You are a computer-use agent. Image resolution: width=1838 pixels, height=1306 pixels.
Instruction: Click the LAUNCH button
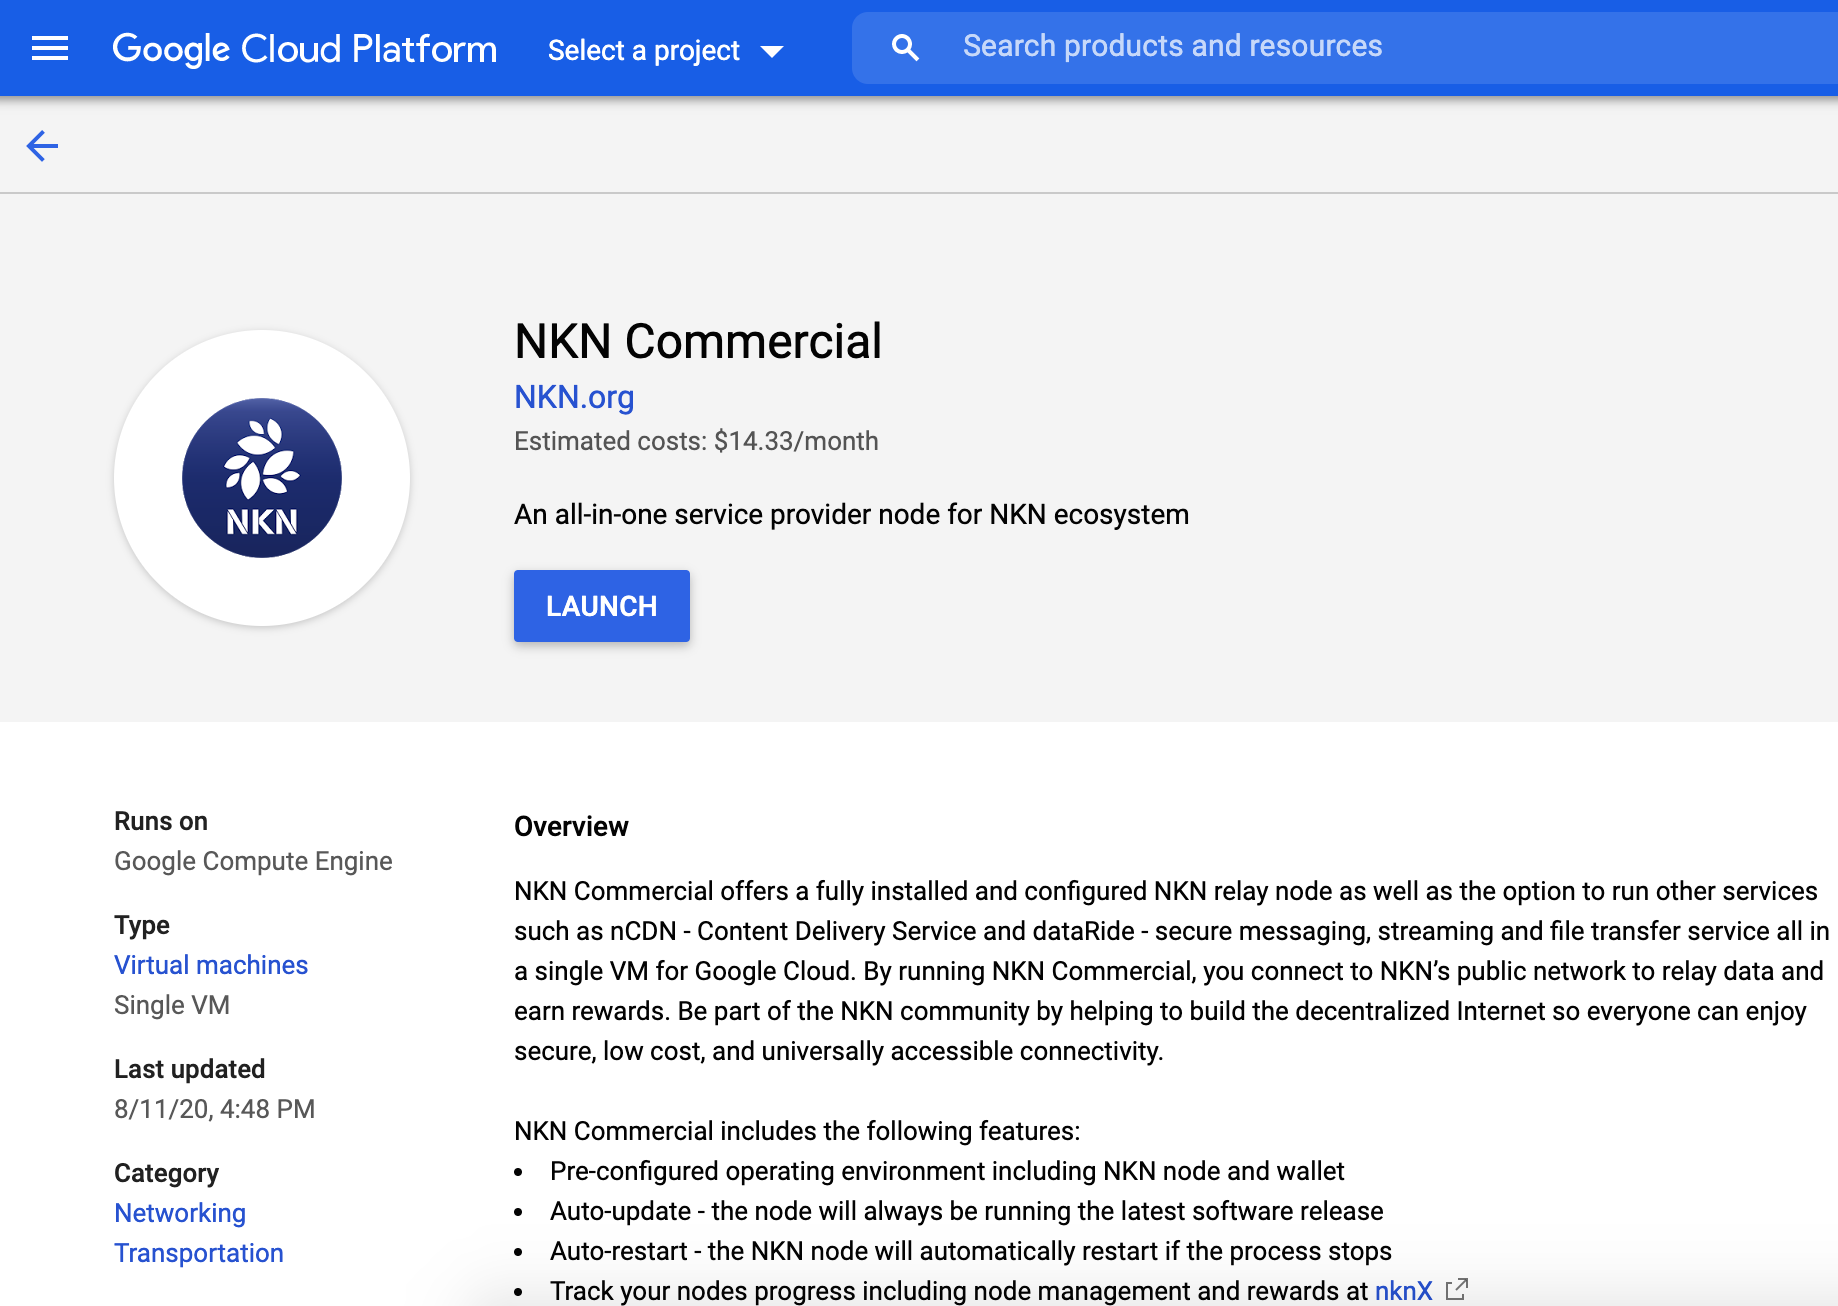602,606
